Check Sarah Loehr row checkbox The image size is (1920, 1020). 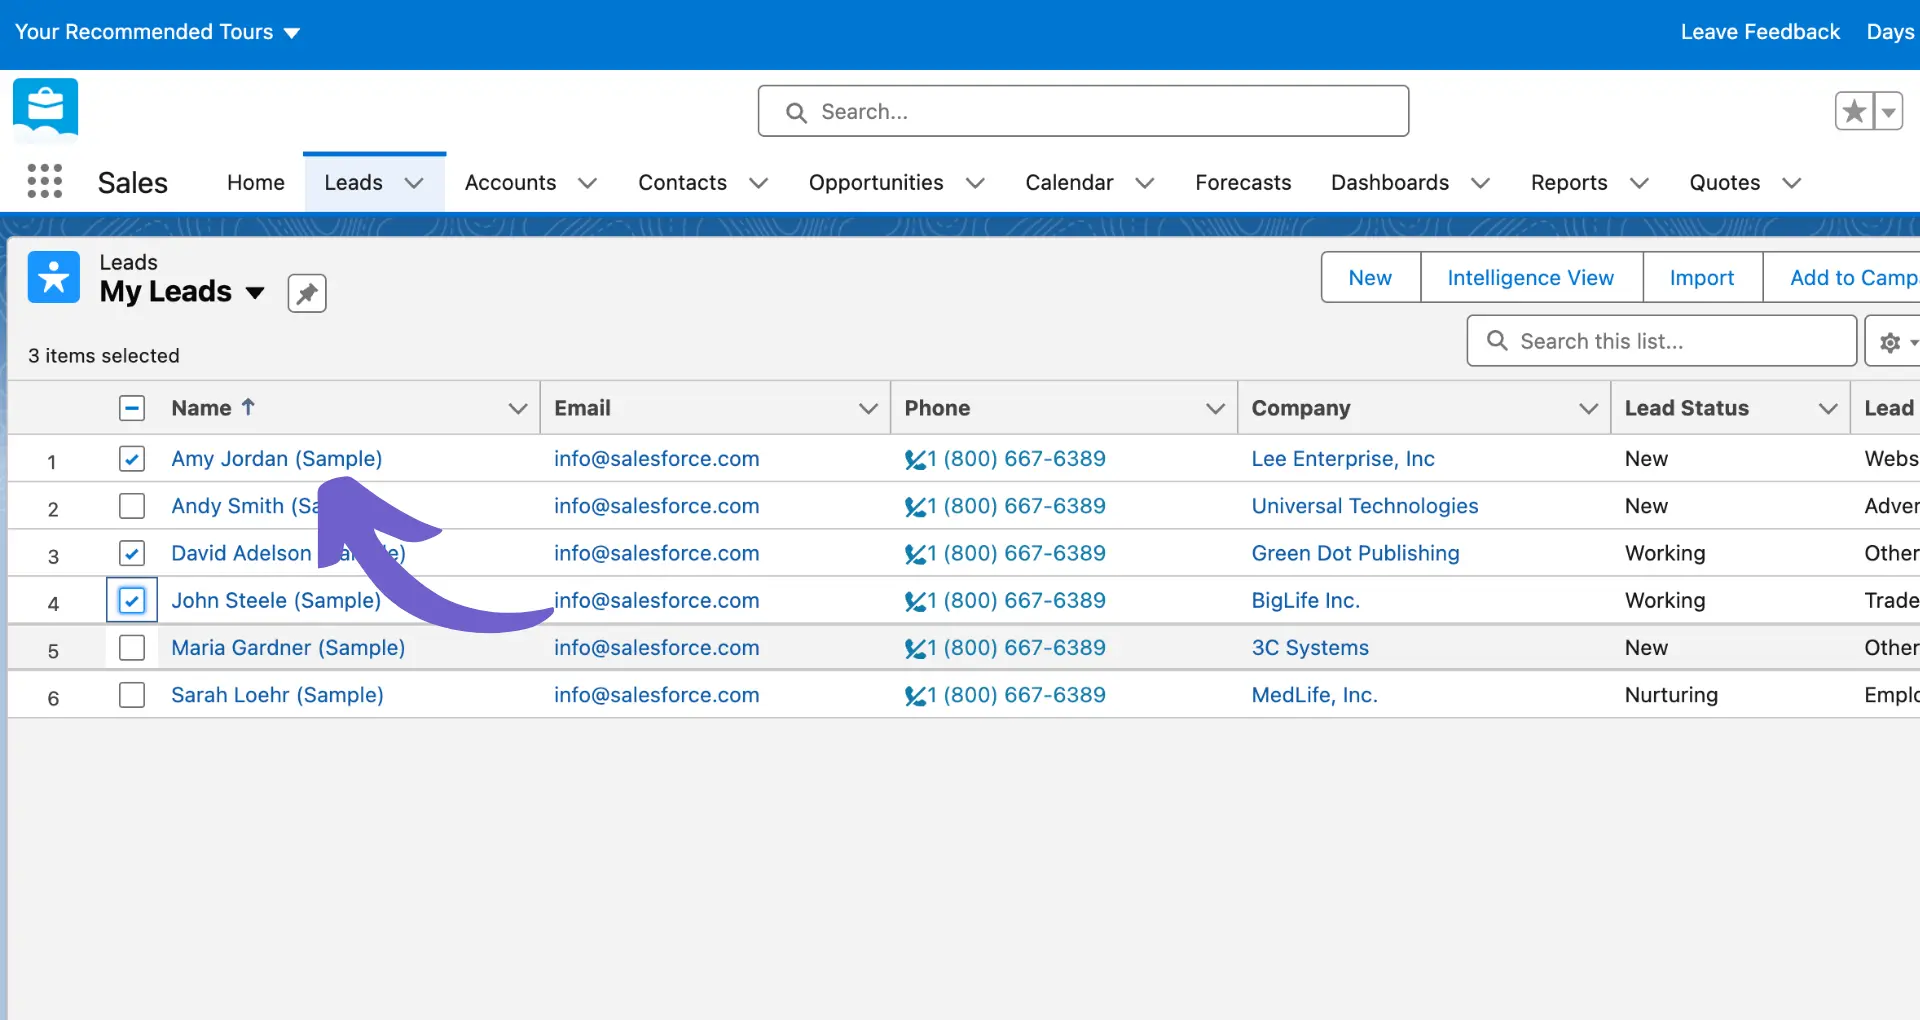[132, 695]
